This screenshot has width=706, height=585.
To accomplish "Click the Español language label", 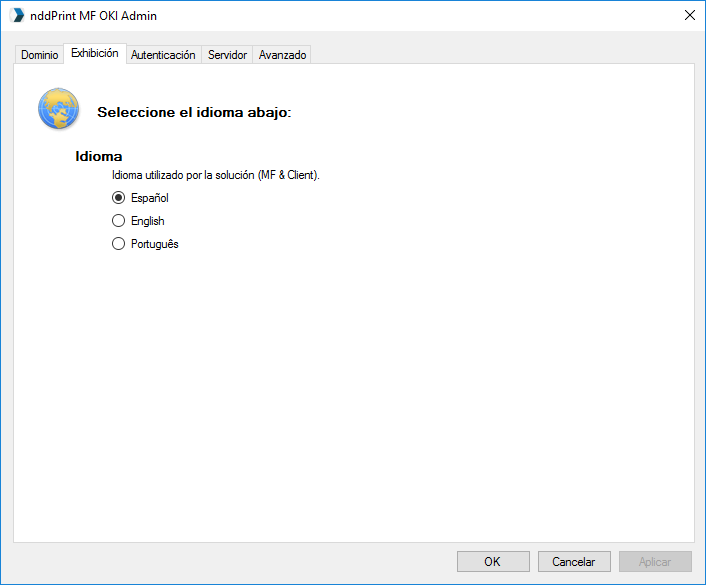I will [149, 198].
